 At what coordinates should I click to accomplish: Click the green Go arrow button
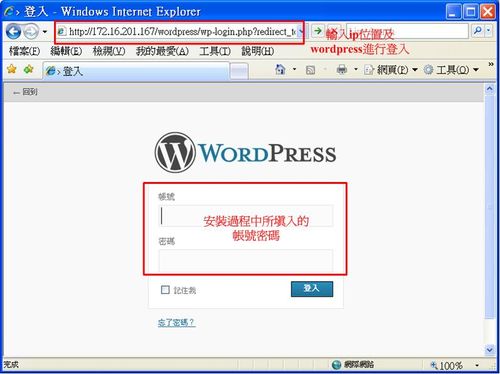[x=318, y=31]
